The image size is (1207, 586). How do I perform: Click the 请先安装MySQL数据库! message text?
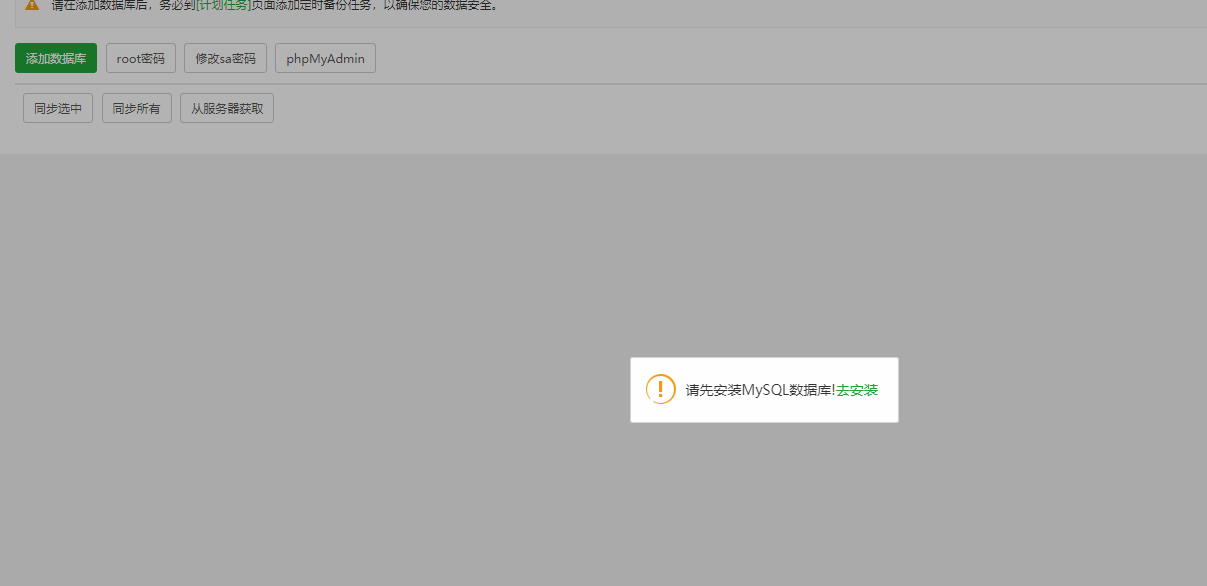[760, 390]
